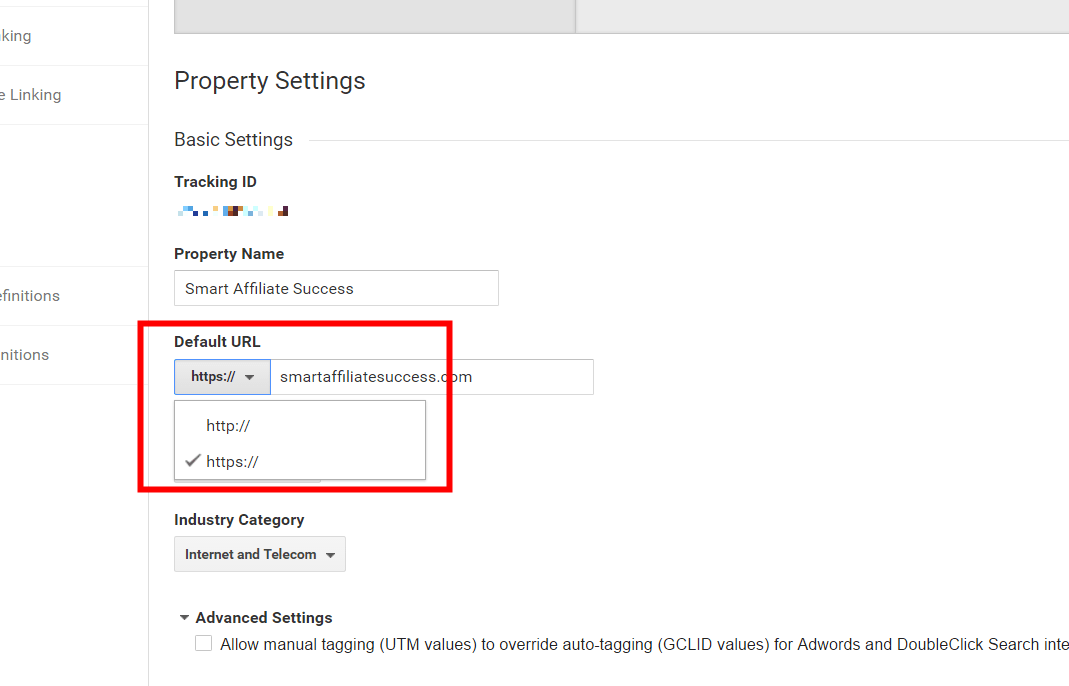Enable manual tagging override for Adwords
This screenshot has height=686, width=1069.
(203, 643)
